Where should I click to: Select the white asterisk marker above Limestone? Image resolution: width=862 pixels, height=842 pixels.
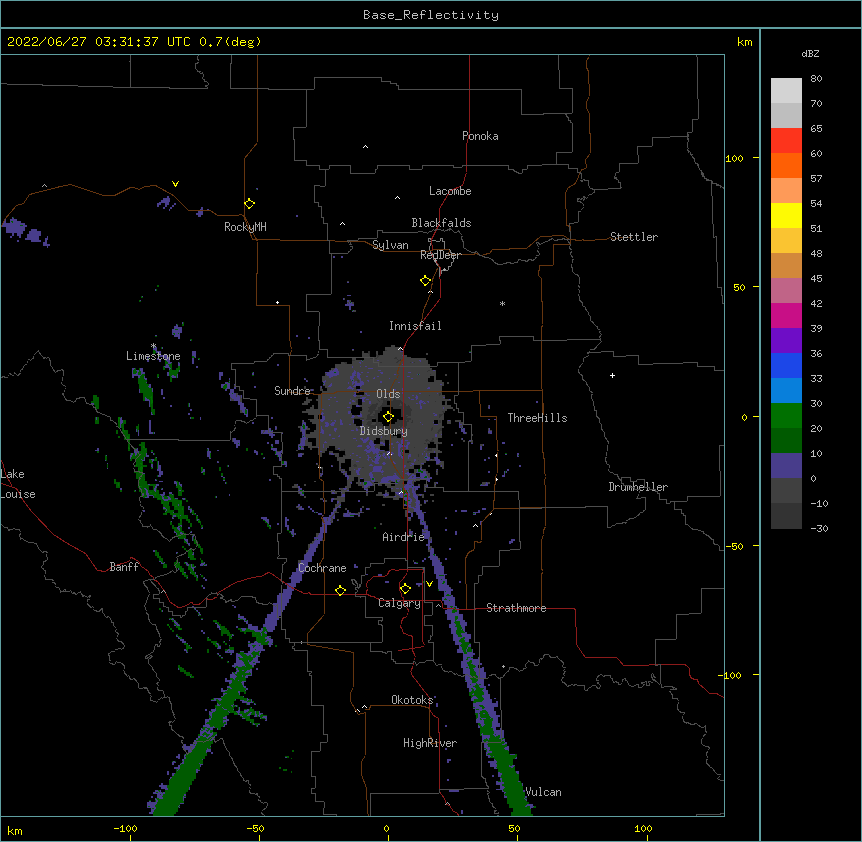tap(153, 346)
